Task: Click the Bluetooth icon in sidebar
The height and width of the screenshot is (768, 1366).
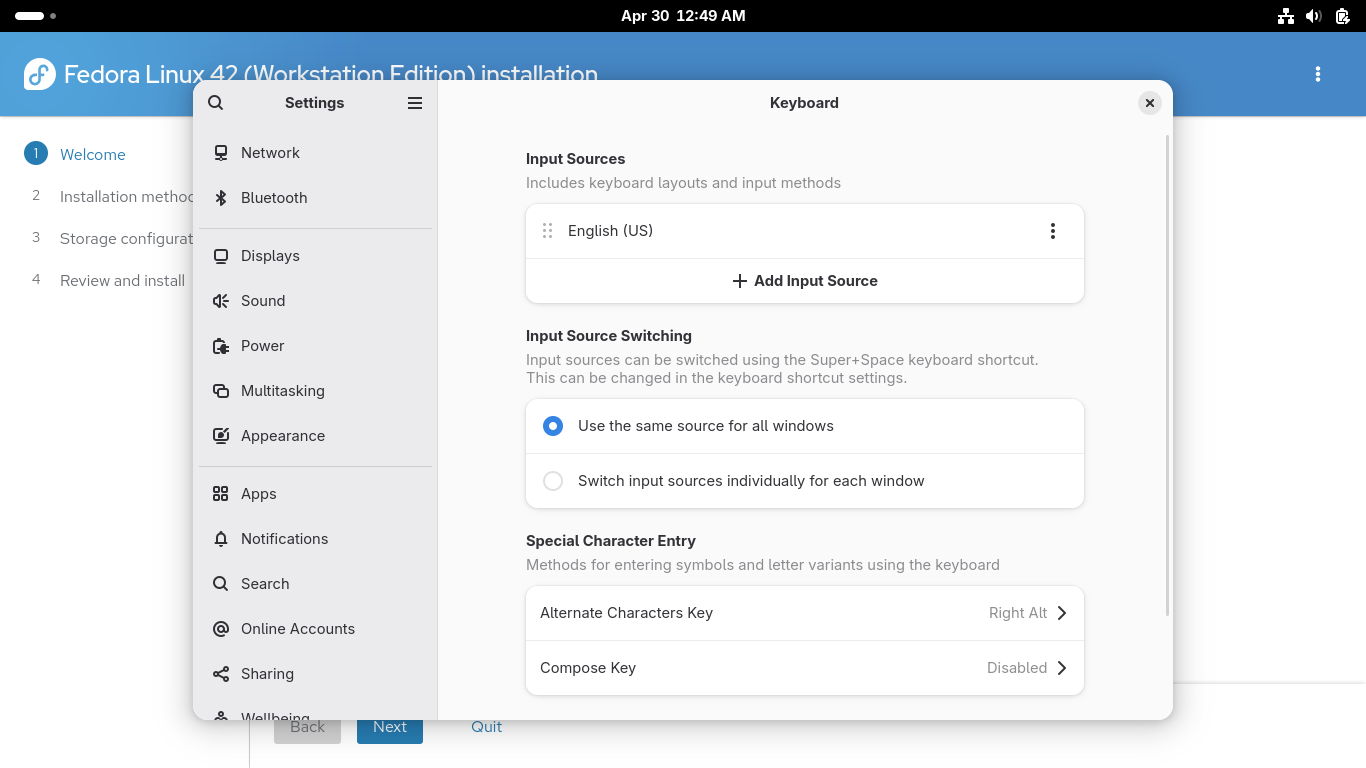Action: (221, 198)
